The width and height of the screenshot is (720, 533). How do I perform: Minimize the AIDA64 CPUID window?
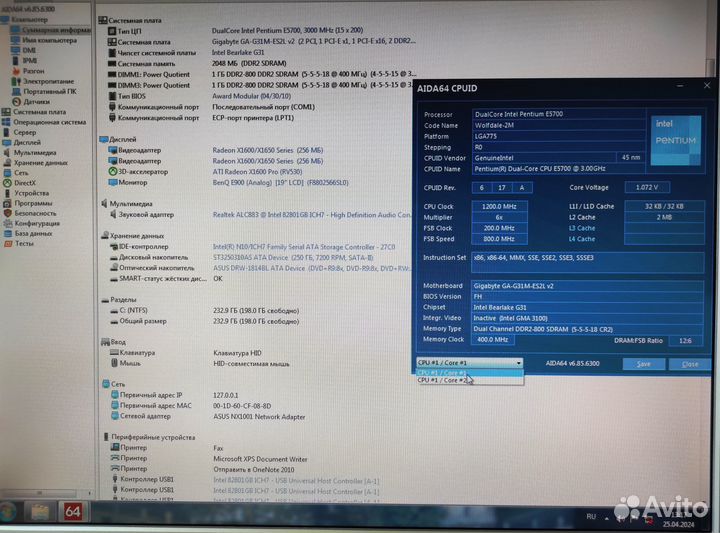tap(680, 86)
